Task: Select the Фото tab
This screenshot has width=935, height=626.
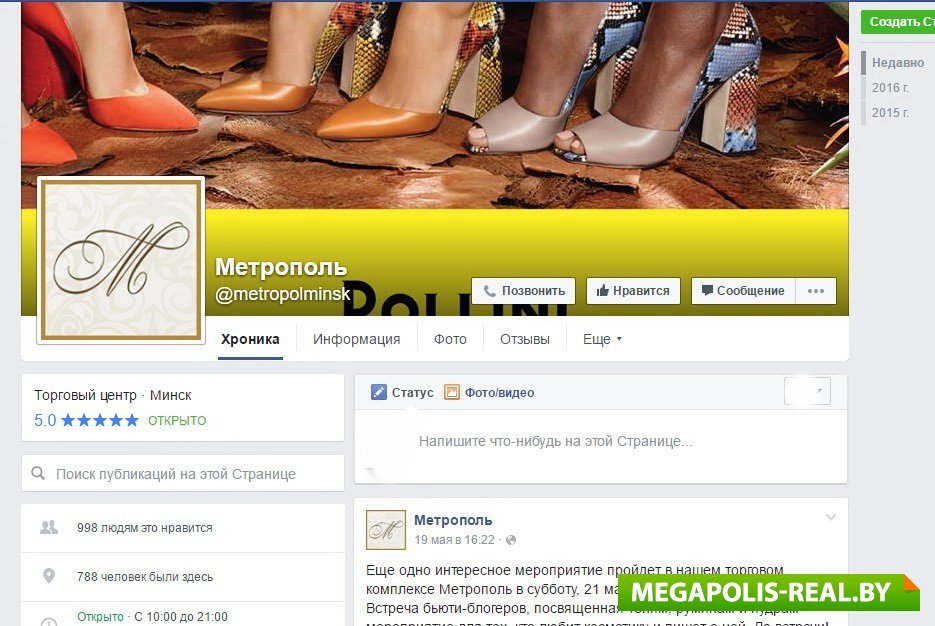Action: [450, 339]
